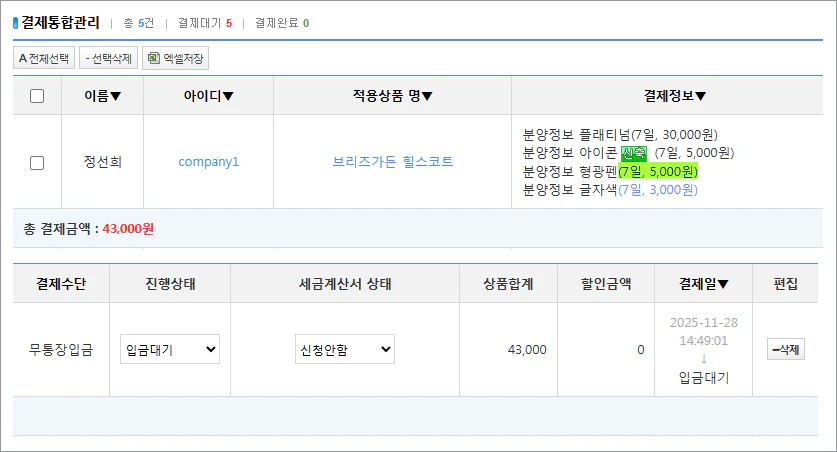Image resolution: width=837 pixels, height=452 pixels.
Task: Click the 삭제 button in 편집 column
Action: pyautogui.click(x=786, y=350)
